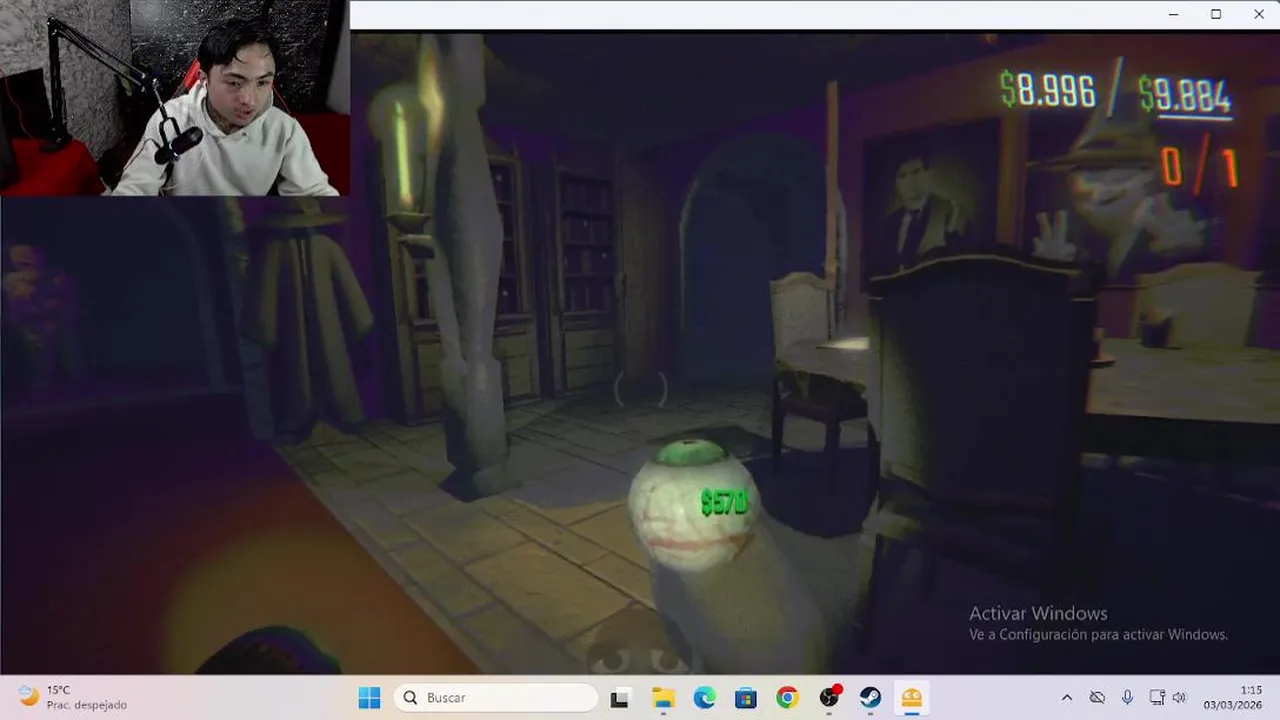Click the framed man portrait on the wall
The width and height of the screenshot is (1280, 720).
click(931, 204)
